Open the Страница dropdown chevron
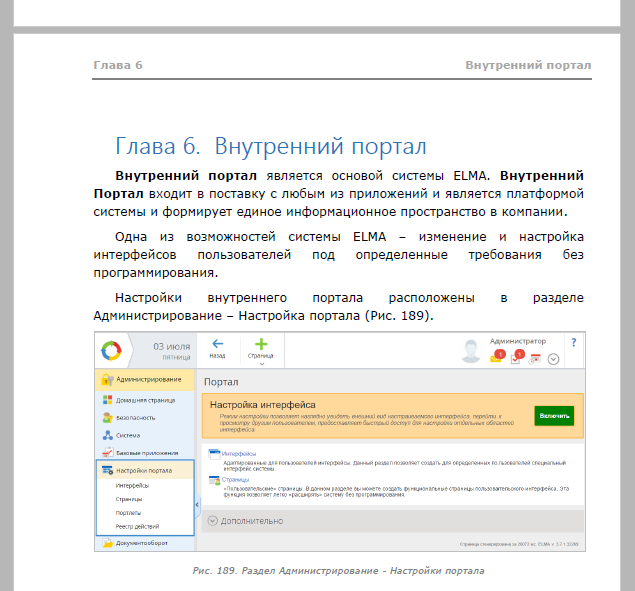 (262, 364)
